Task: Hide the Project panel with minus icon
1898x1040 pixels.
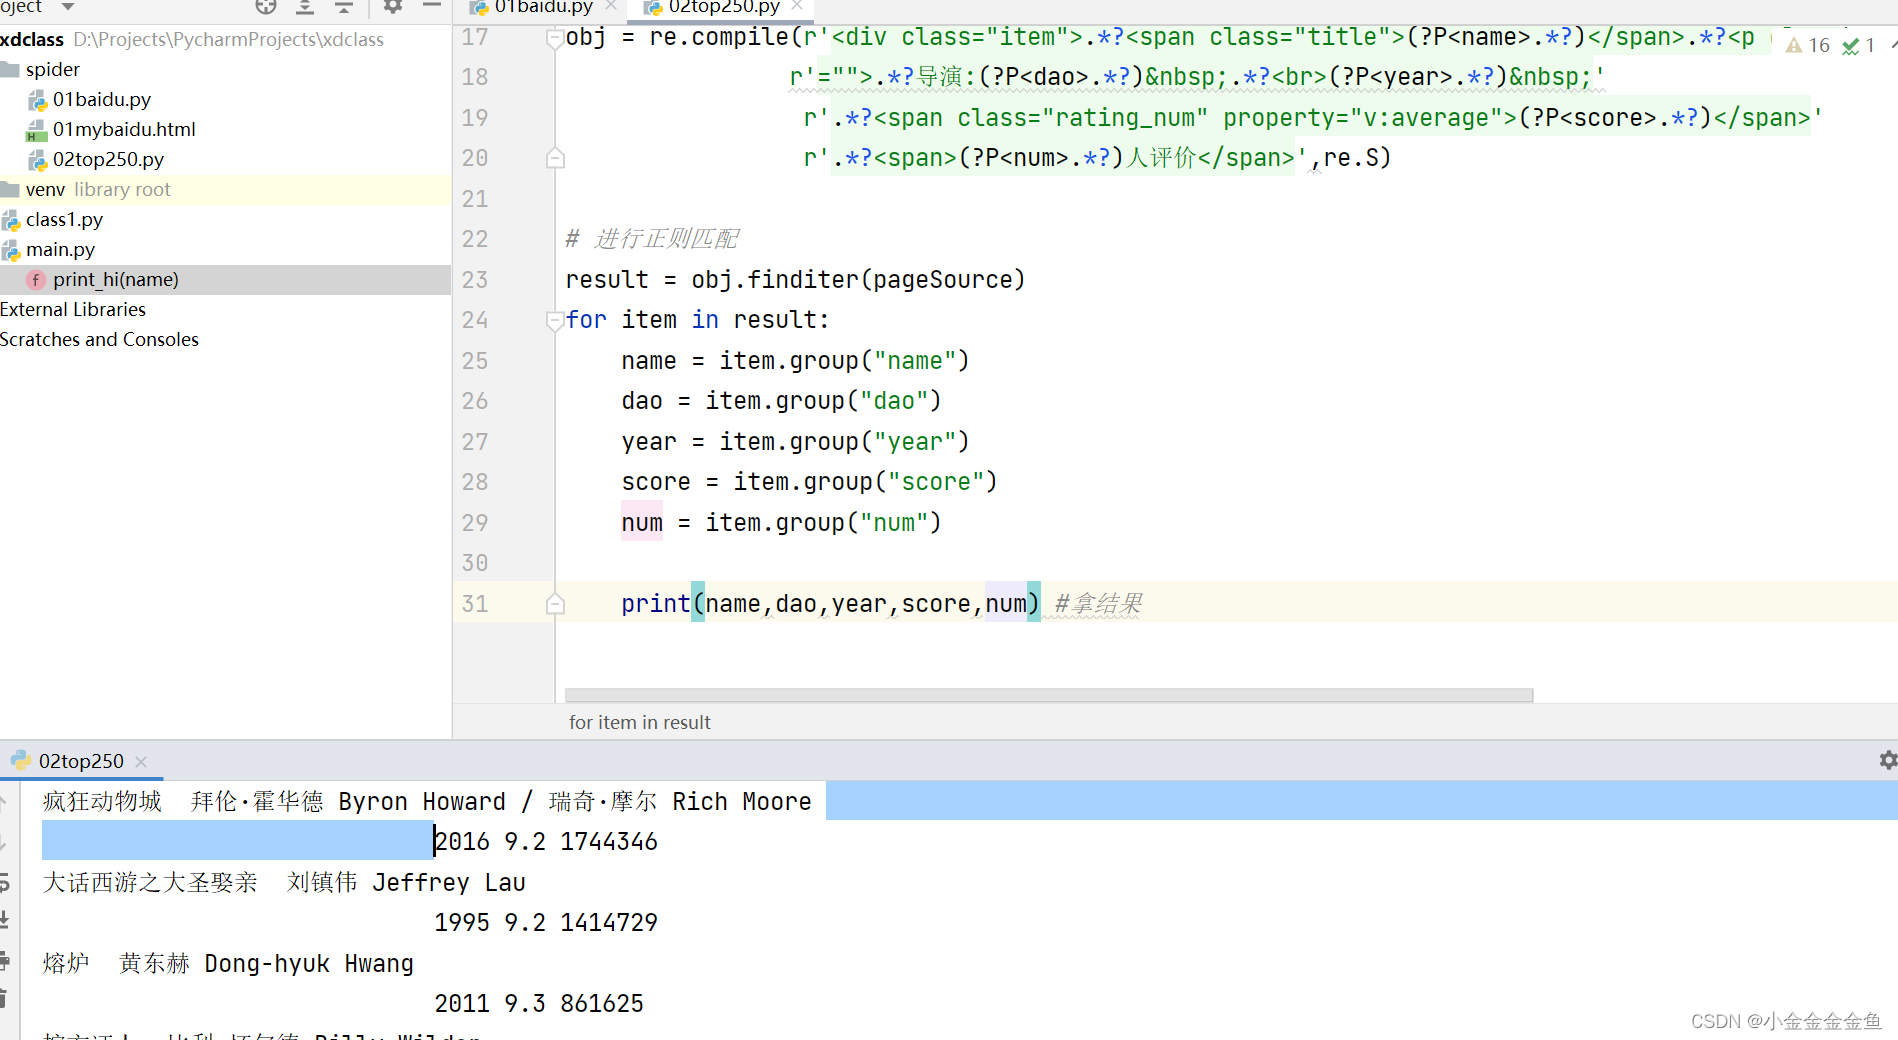Action: tap(432, 6)
